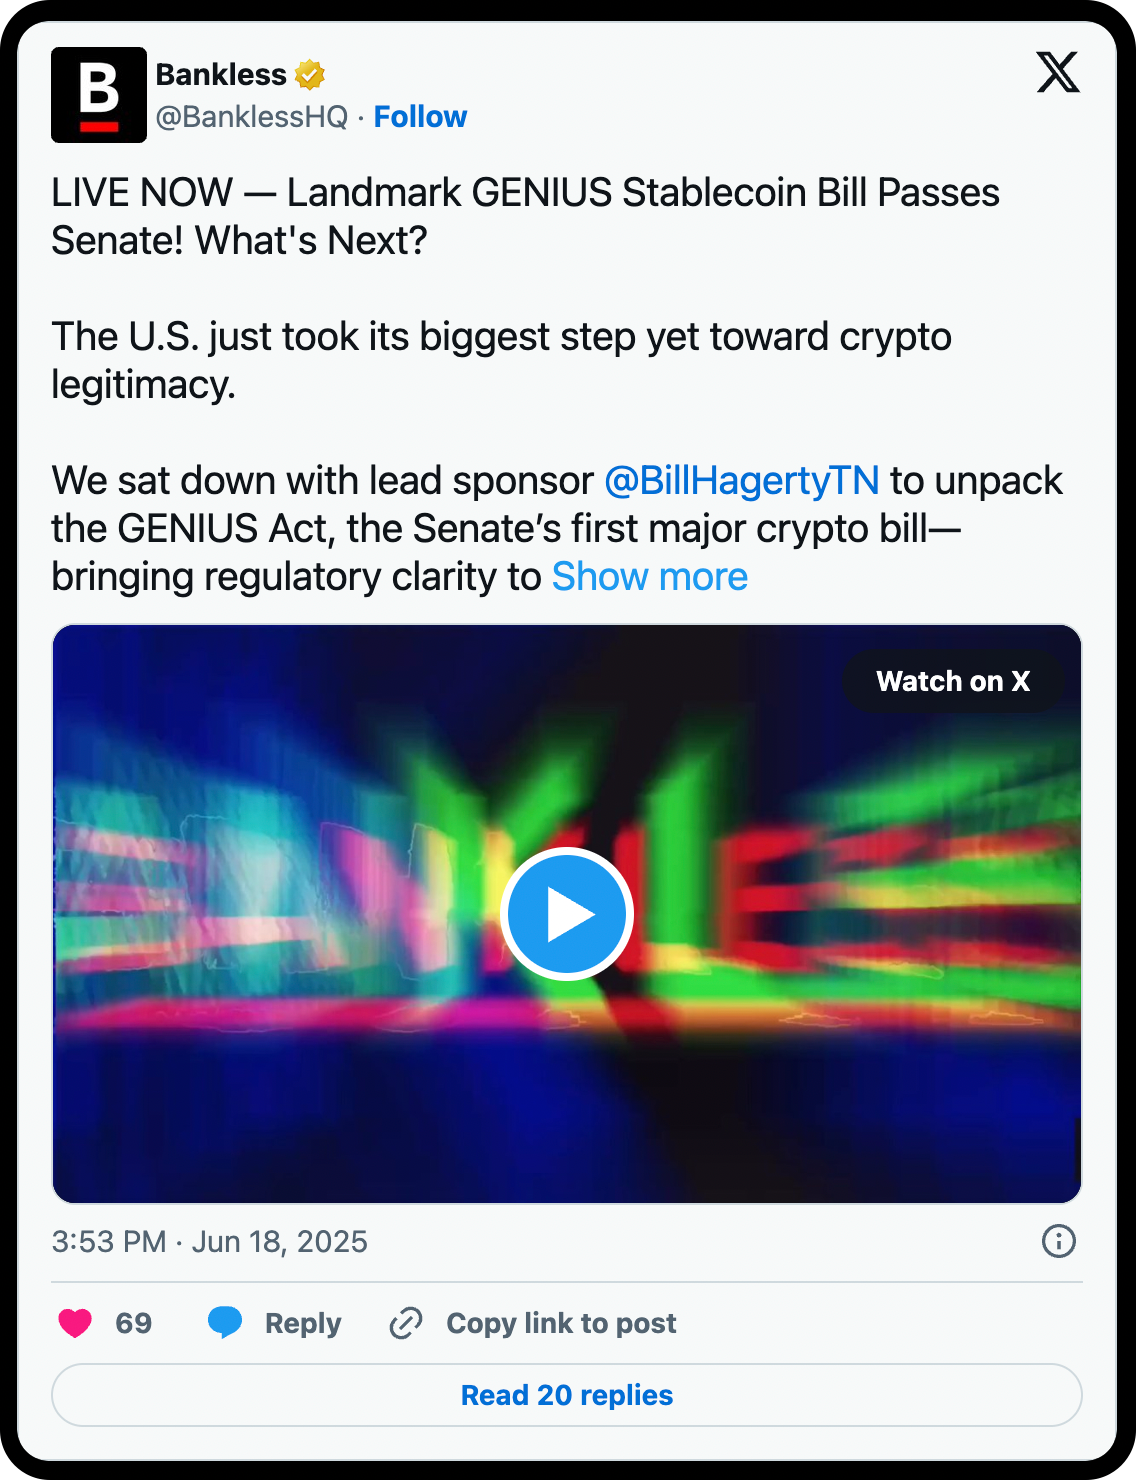Select Copy link to post text

(x=561, y=1323)
